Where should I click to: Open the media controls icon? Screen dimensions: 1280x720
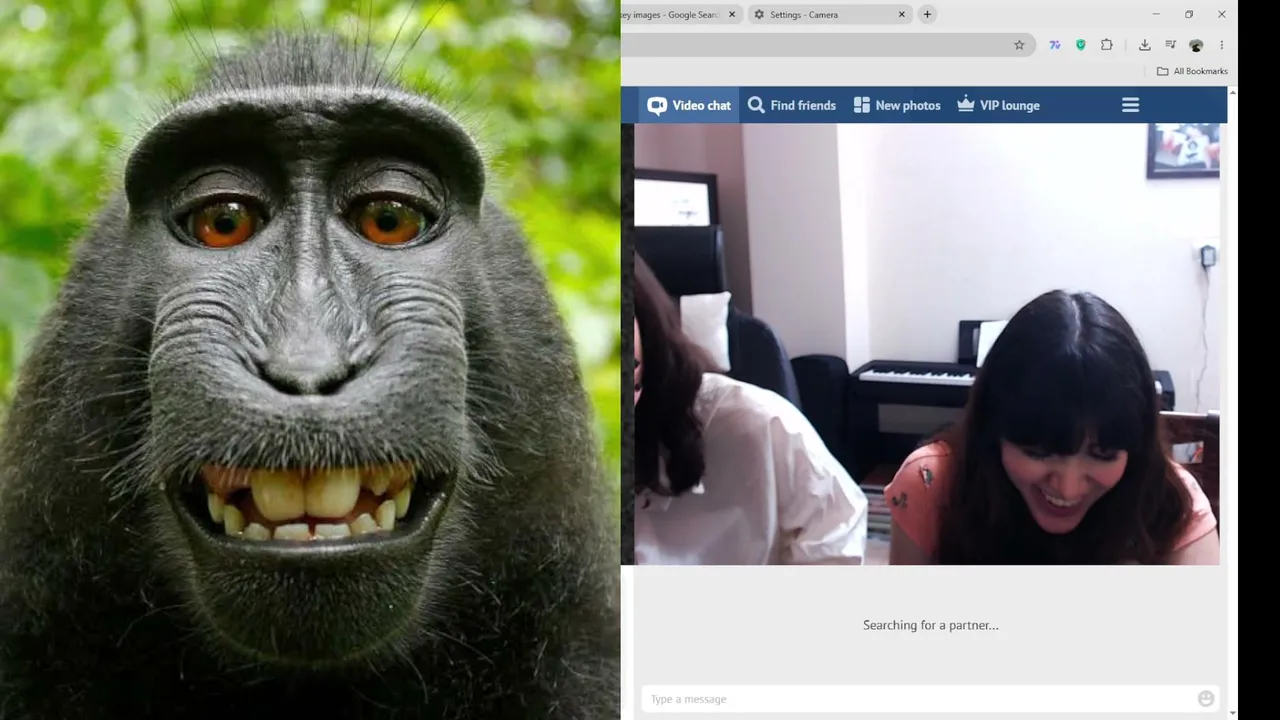[1171, 45]
